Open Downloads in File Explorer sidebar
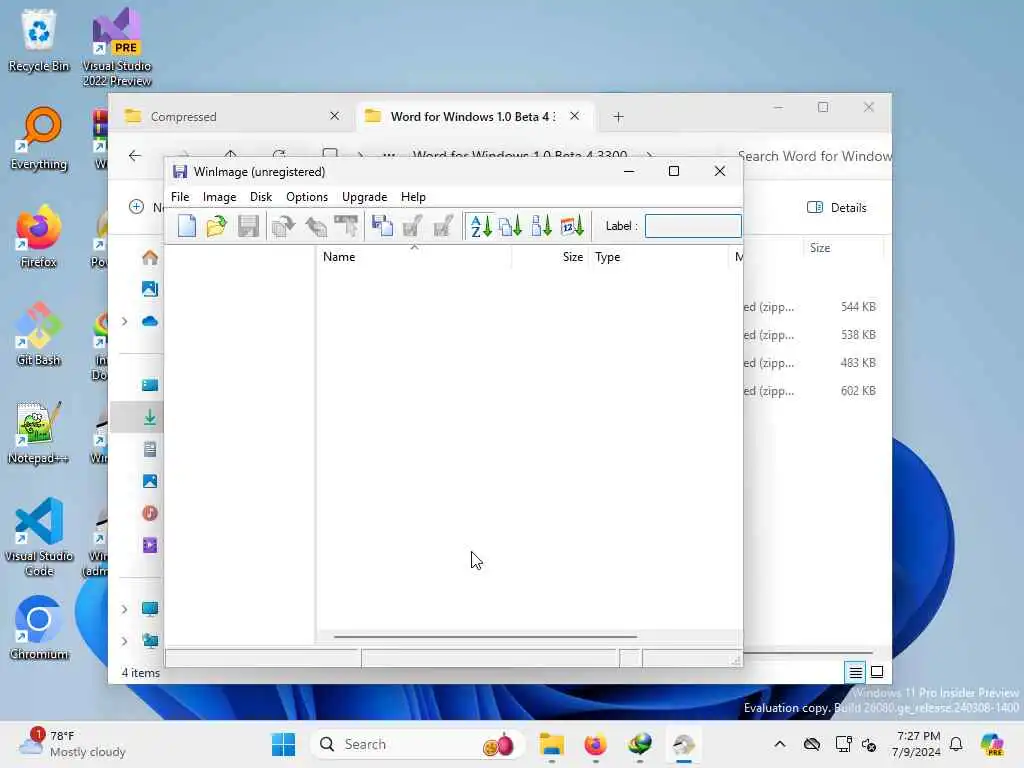The width and height of the screenshot is (1024, 768). click(150, 417)
